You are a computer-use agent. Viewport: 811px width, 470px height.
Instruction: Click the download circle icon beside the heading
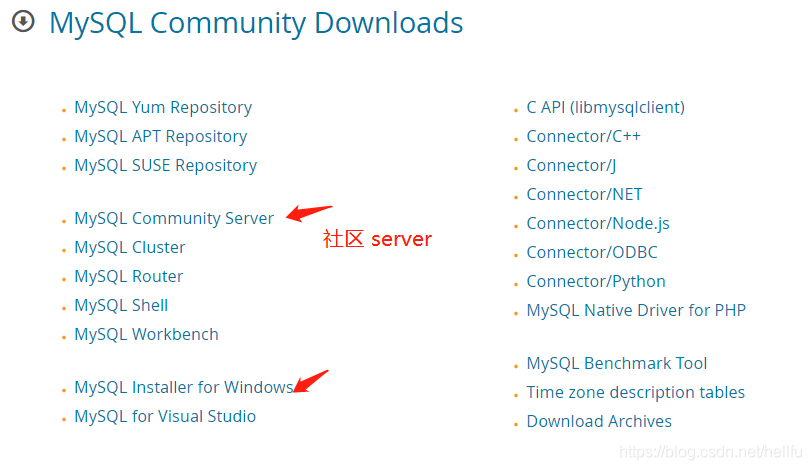(23, 22)
